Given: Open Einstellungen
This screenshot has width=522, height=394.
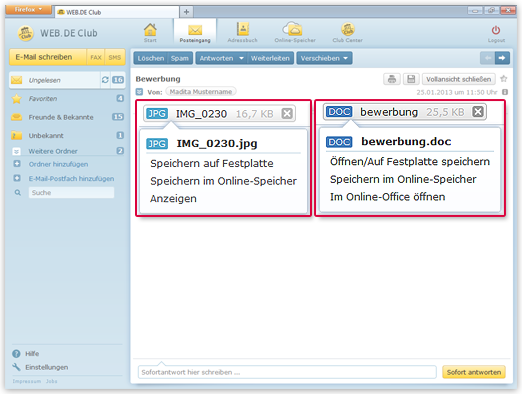Looking at the screenshot, I should click(47, 367).
